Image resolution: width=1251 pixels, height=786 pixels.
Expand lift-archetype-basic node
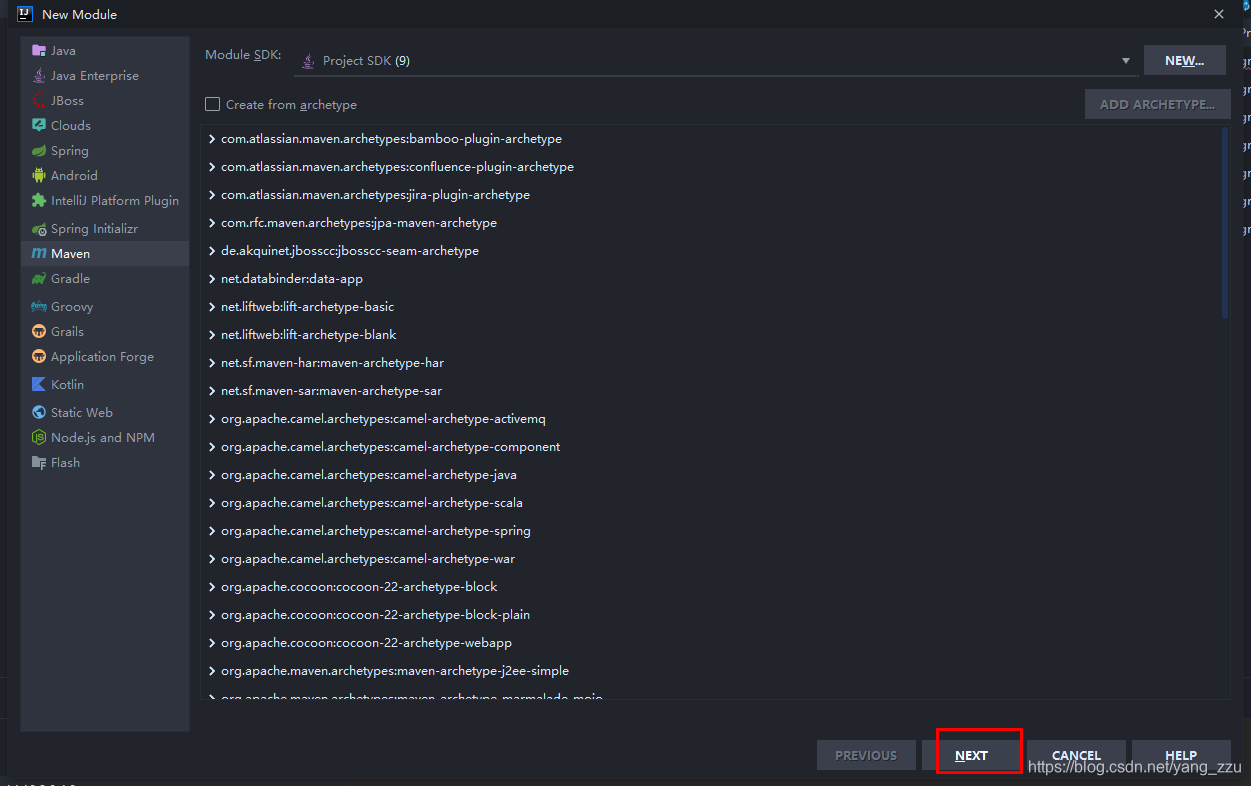click(212, 307)
